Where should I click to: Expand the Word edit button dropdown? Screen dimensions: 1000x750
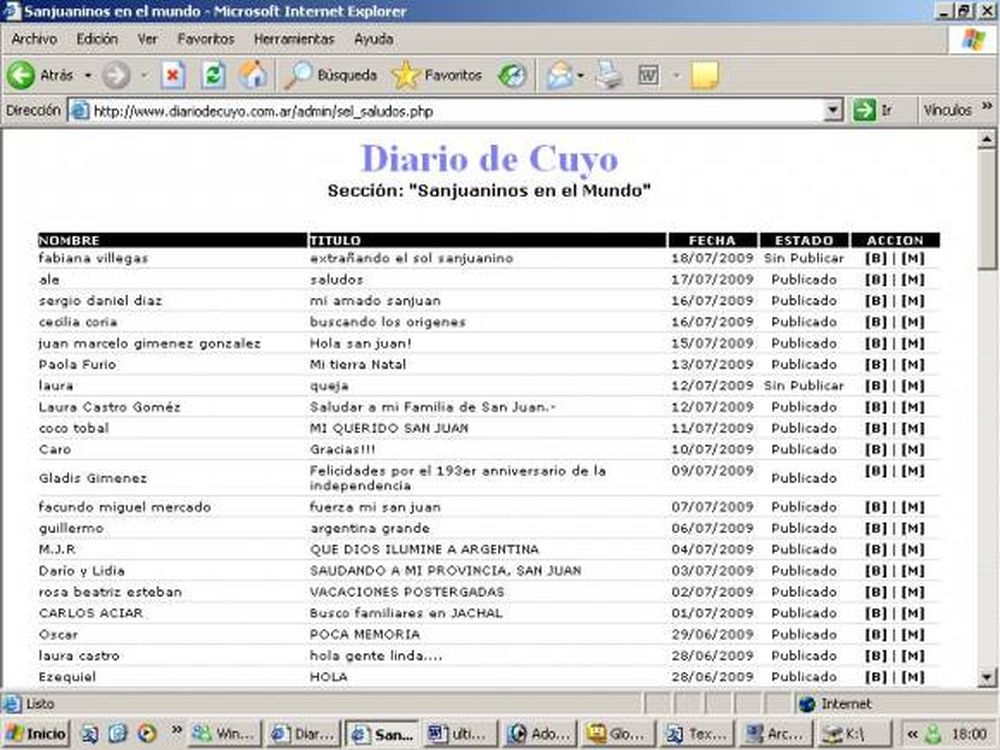(676, 75)
